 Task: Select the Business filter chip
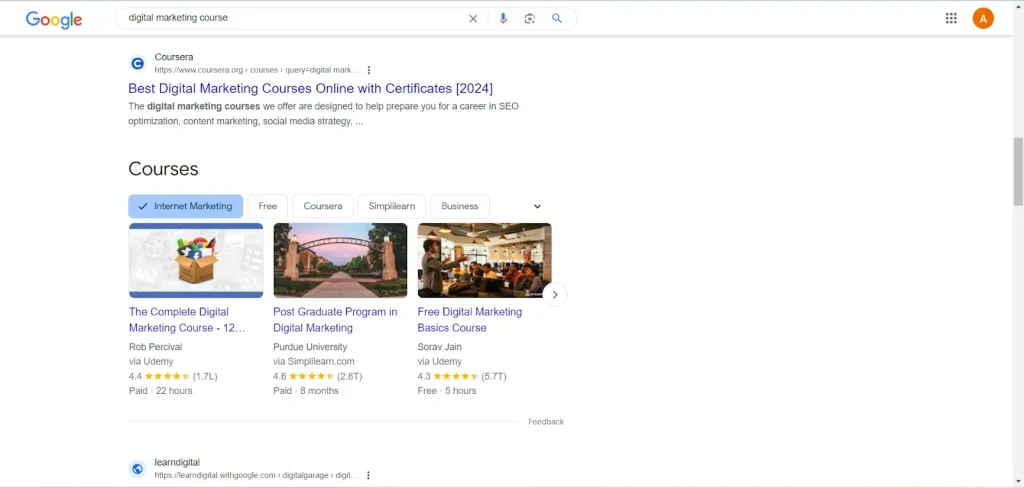point(460,206)
